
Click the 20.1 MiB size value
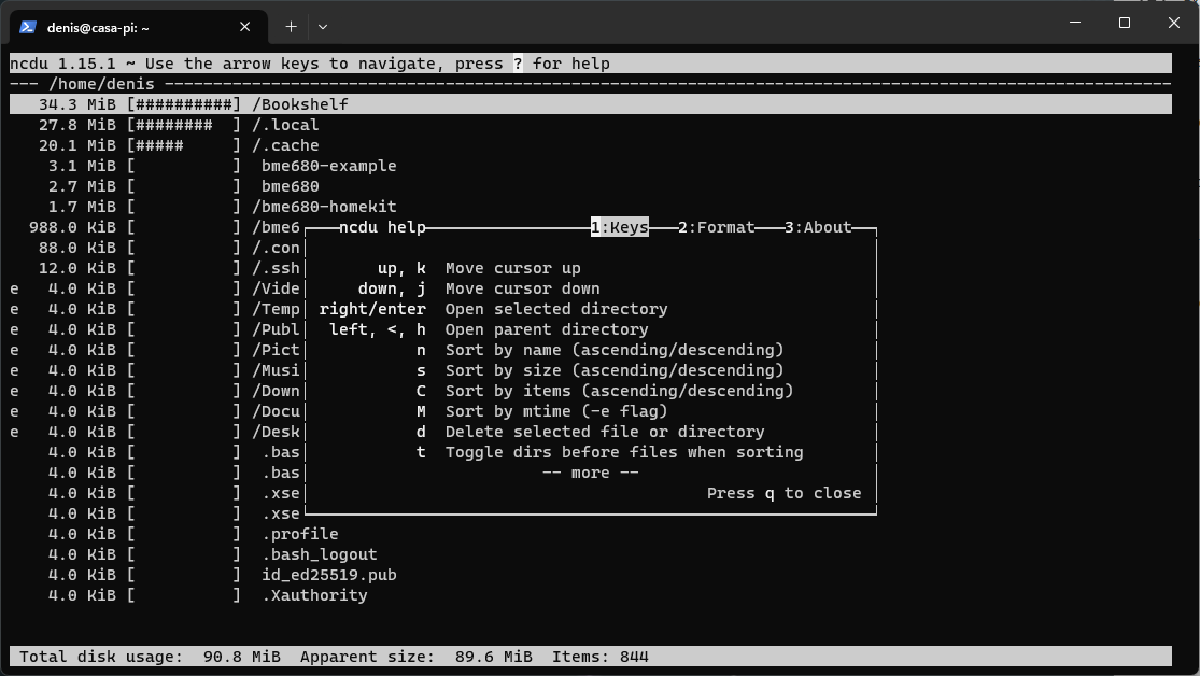coord(77,145)
